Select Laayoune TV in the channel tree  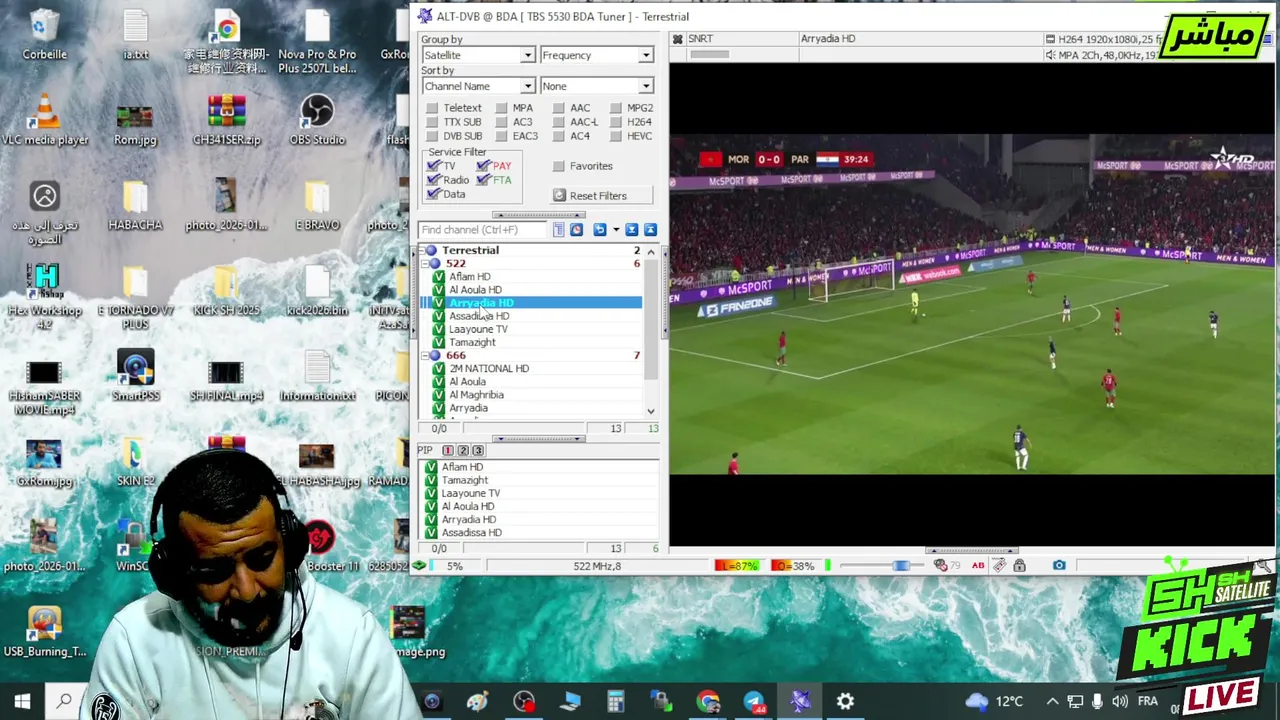coord(478,329)
